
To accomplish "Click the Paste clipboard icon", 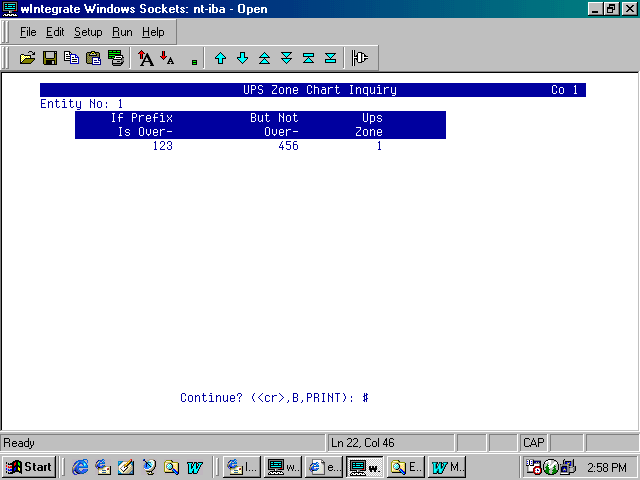I will pos(93,58).
